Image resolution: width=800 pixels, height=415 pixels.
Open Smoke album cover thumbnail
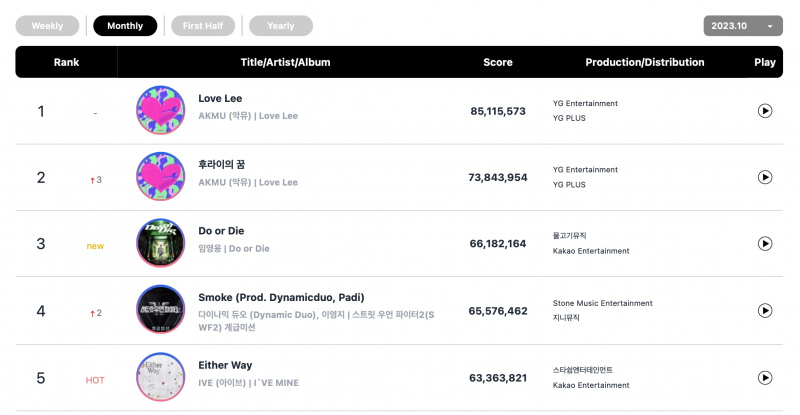(160, 309)
